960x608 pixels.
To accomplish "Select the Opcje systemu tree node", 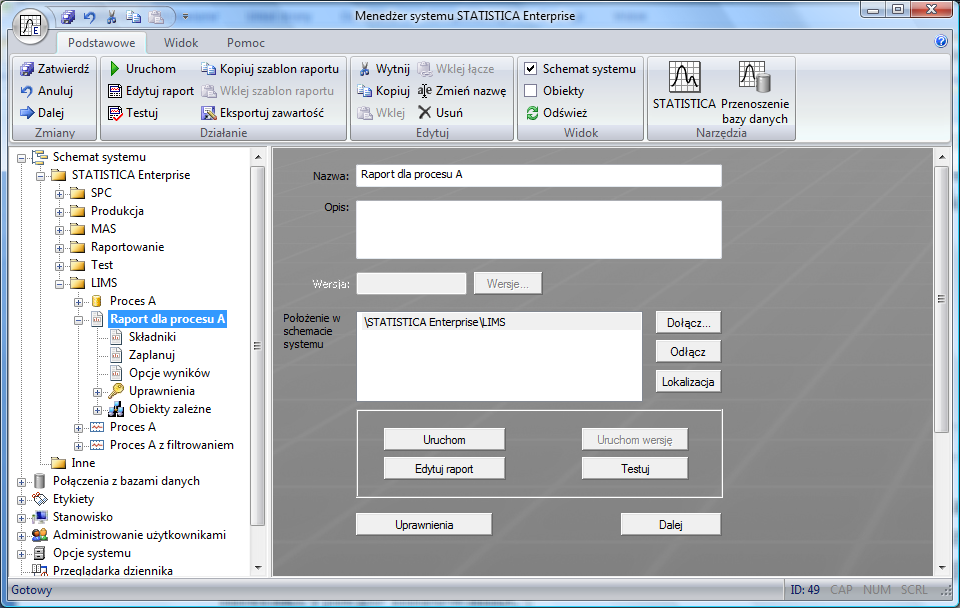I will click(x=92, y=553).
